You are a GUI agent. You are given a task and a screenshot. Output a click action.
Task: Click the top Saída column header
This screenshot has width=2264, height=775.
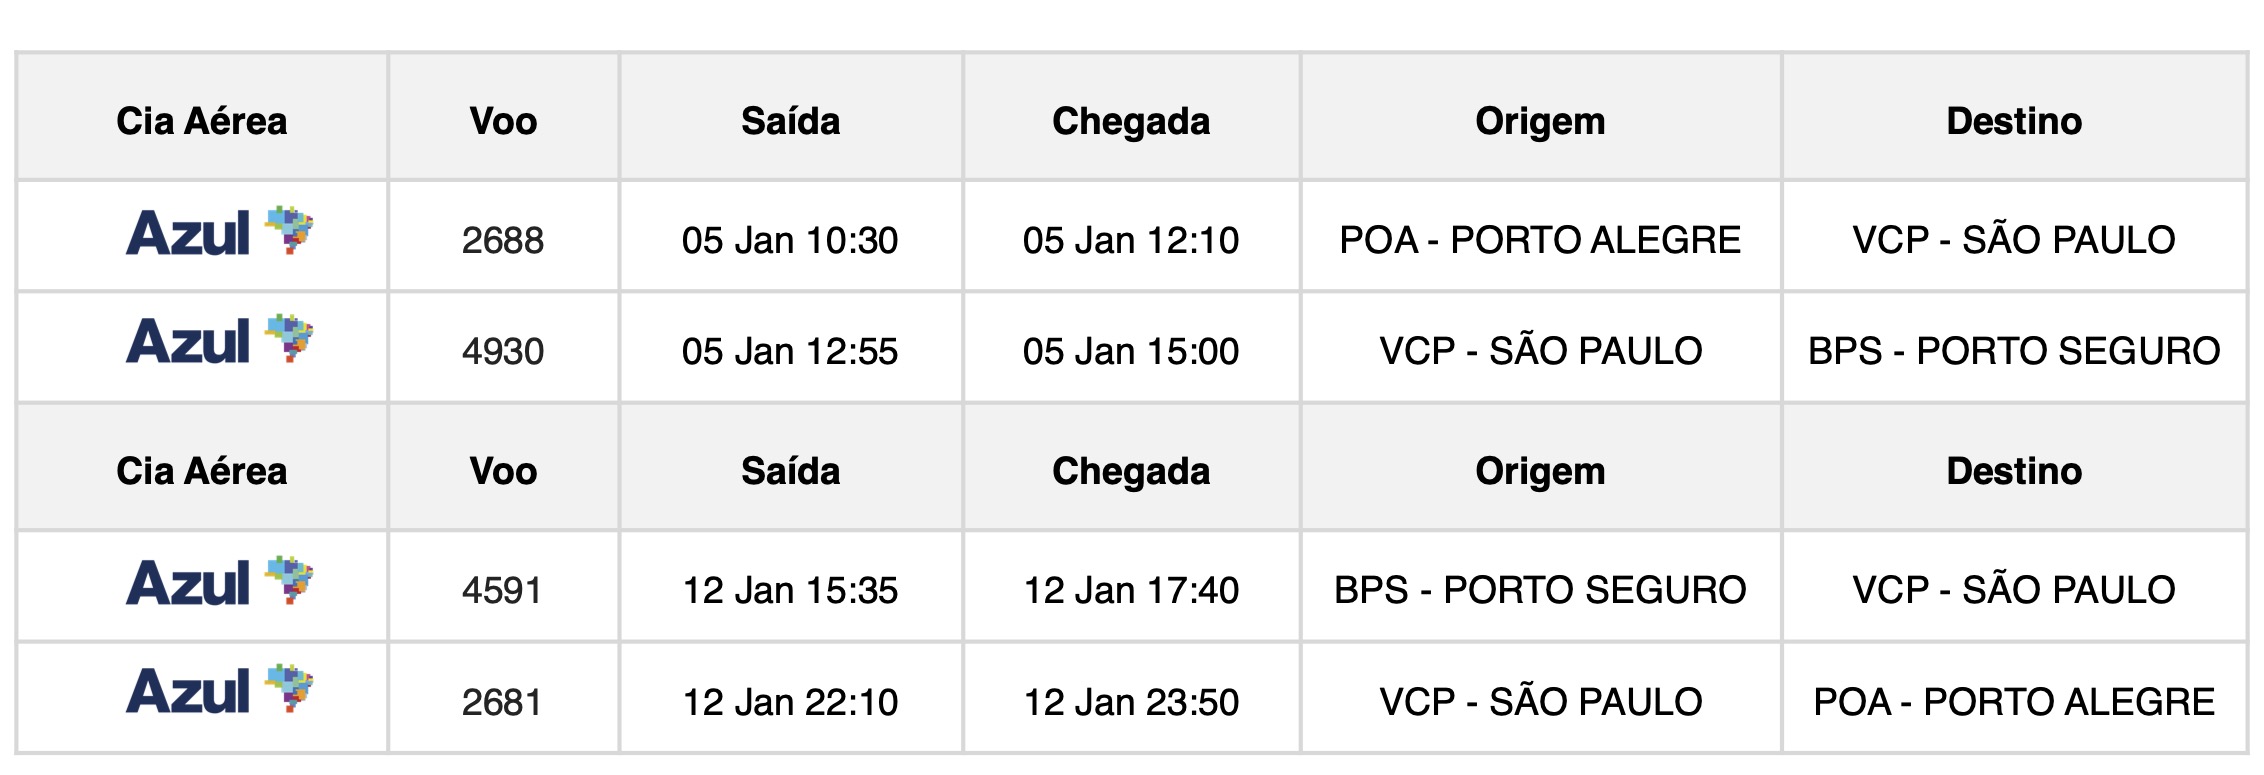790,121
